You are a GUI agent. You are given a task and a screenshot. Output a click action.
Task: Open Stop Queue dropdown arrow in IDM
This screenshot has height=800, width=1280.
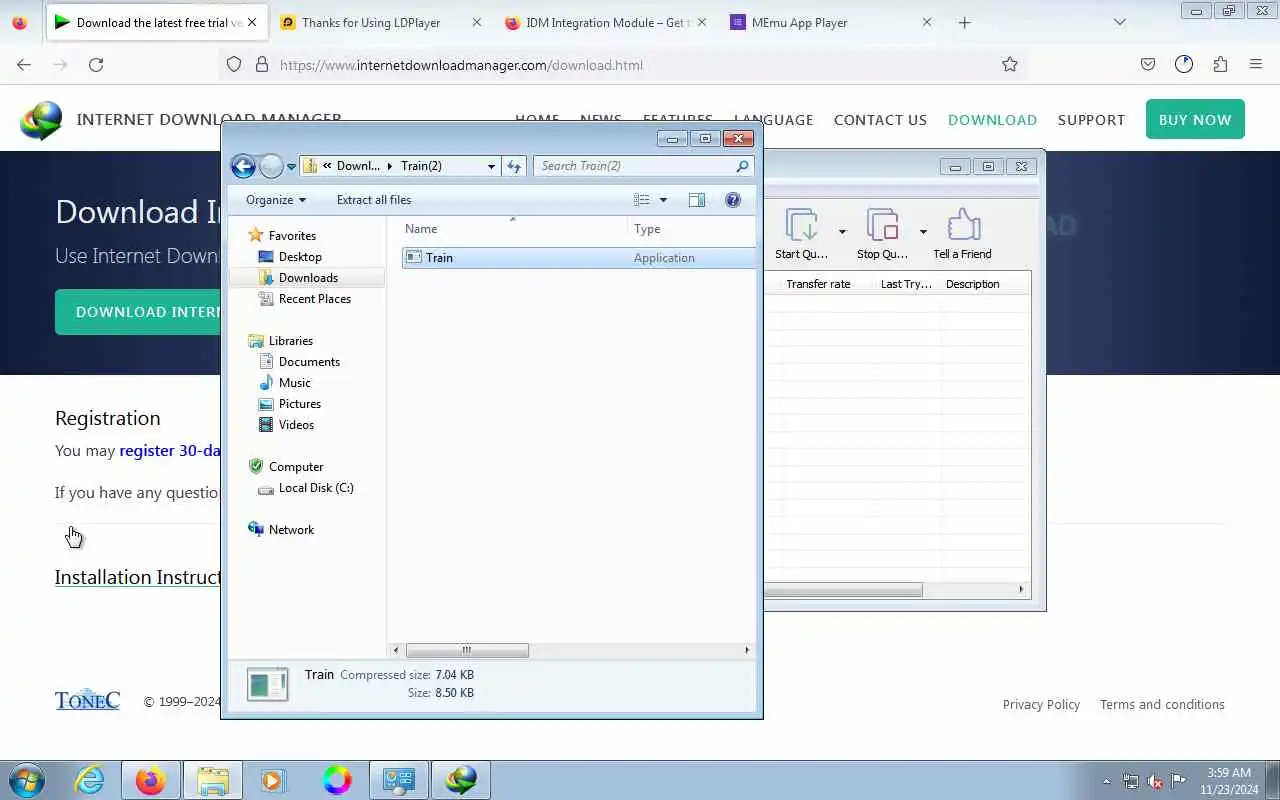[922, 233]
